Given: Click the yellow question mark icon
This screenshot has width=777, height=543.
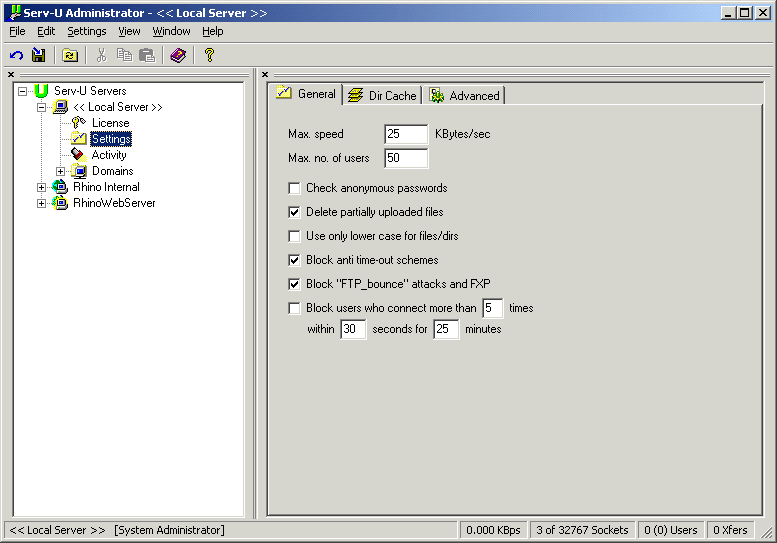Looking at the screenshot, I should (x=209, y=55).
